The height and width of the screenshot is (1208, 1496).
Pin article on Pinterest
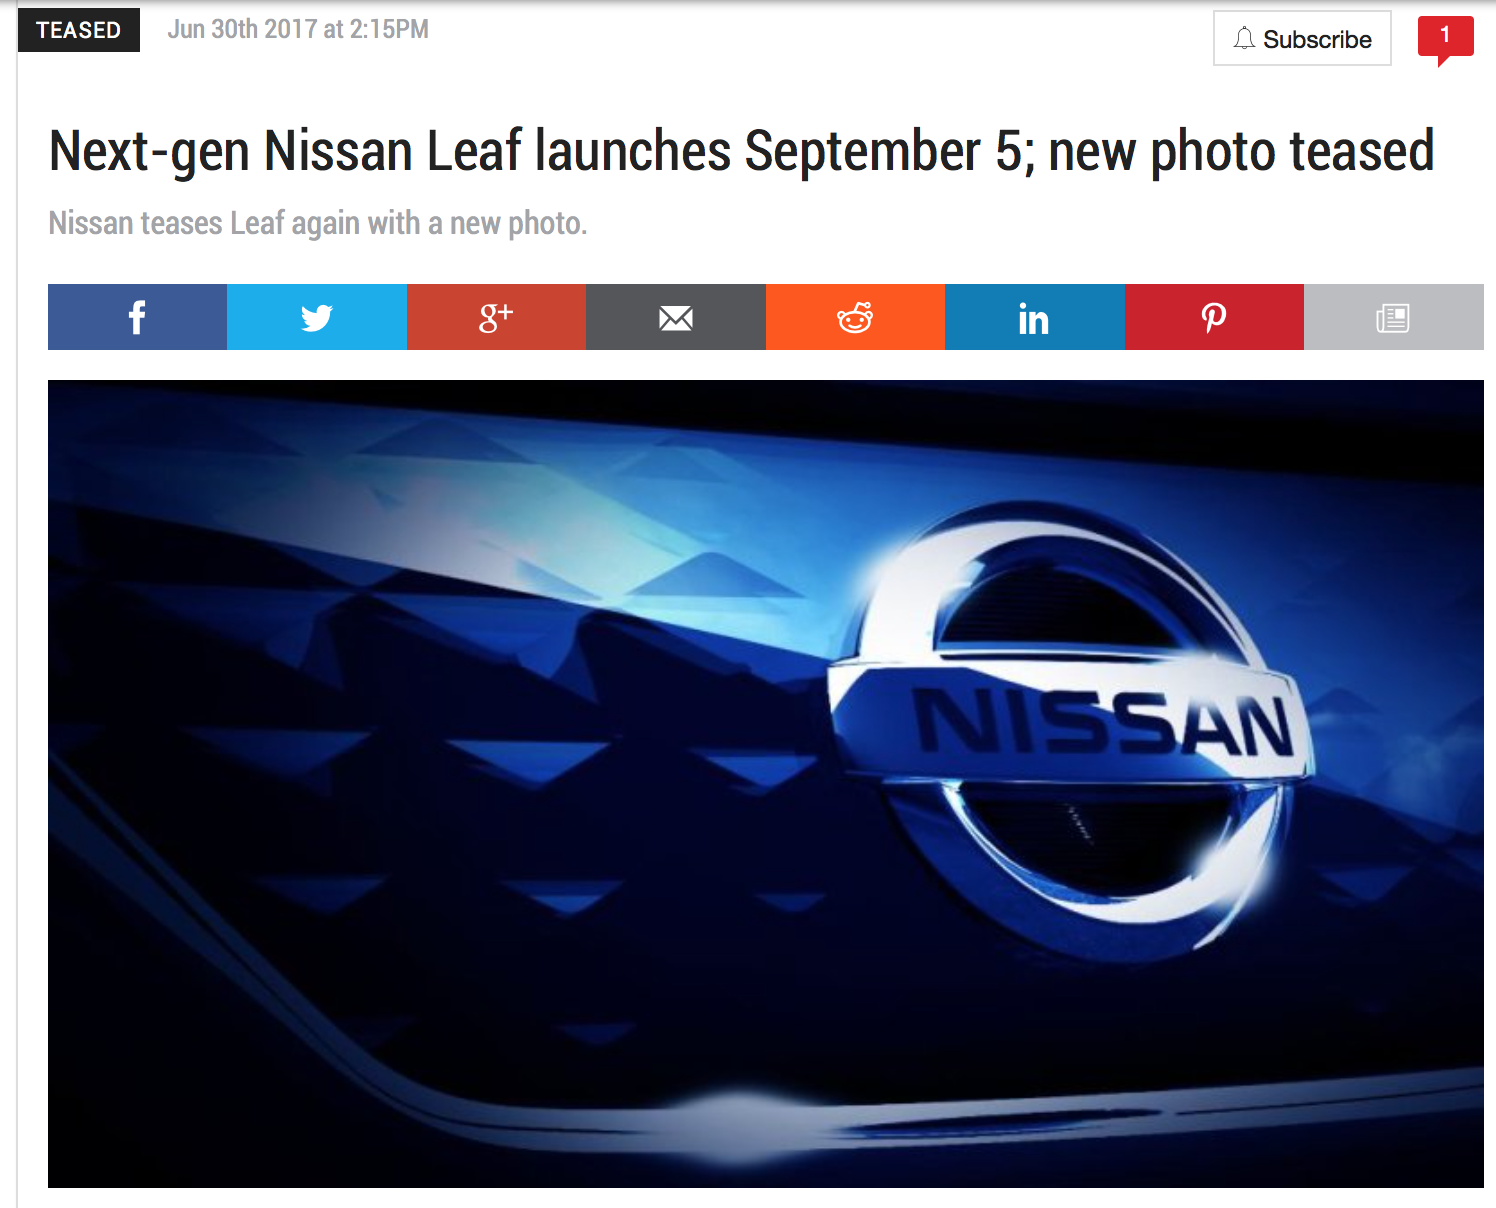pyautogui.click(x=1214, y=317)
